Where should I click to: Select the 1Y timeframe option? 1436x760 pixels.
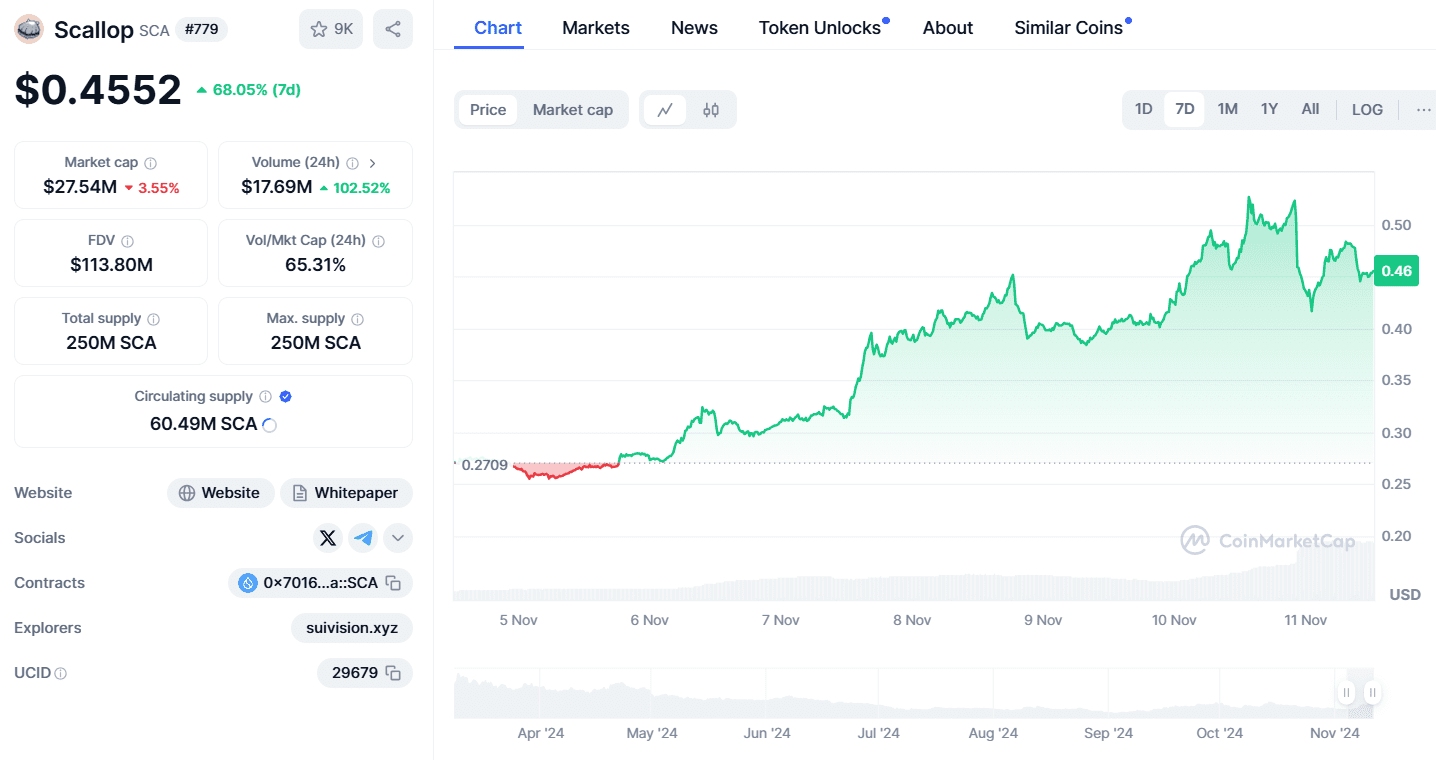[x=1269, y=108]
